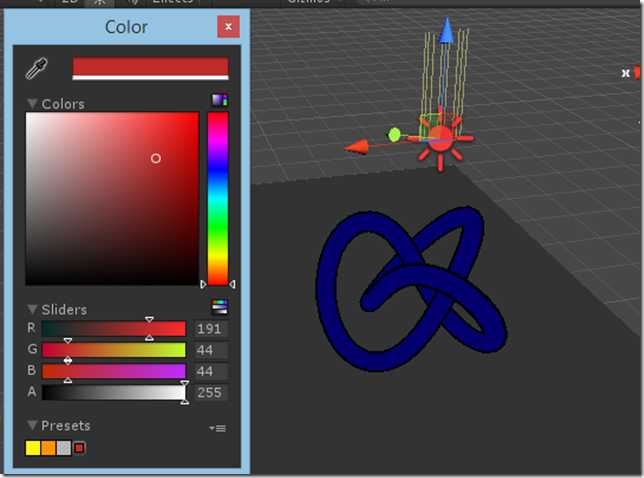Image resolution: width=644 pixels, height=478 pixels.
Task: Choose the gray preset swatch
Action: click(64, 448)
